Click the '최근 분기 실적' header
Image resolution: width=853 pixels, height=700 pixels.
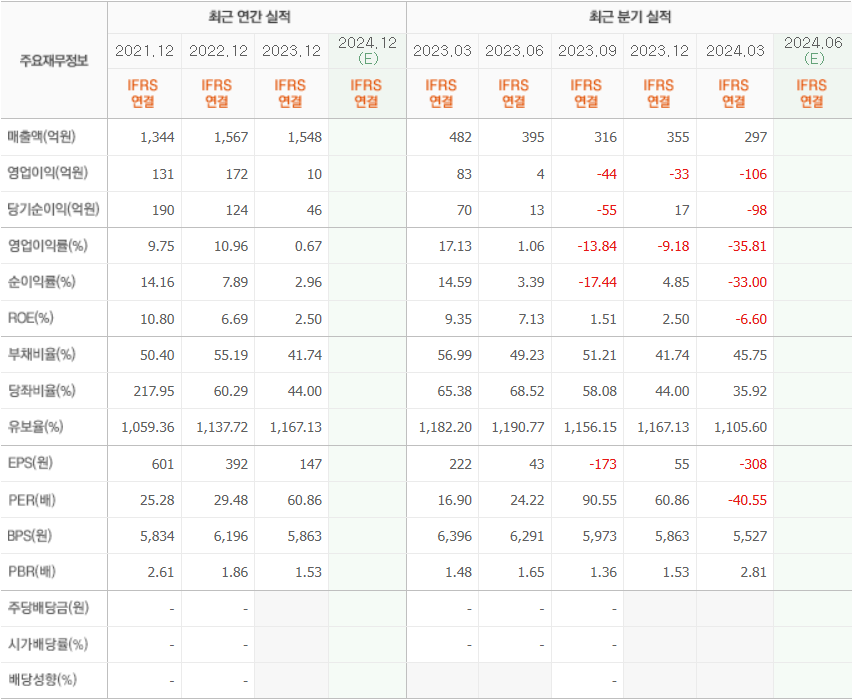click(630, 17)
